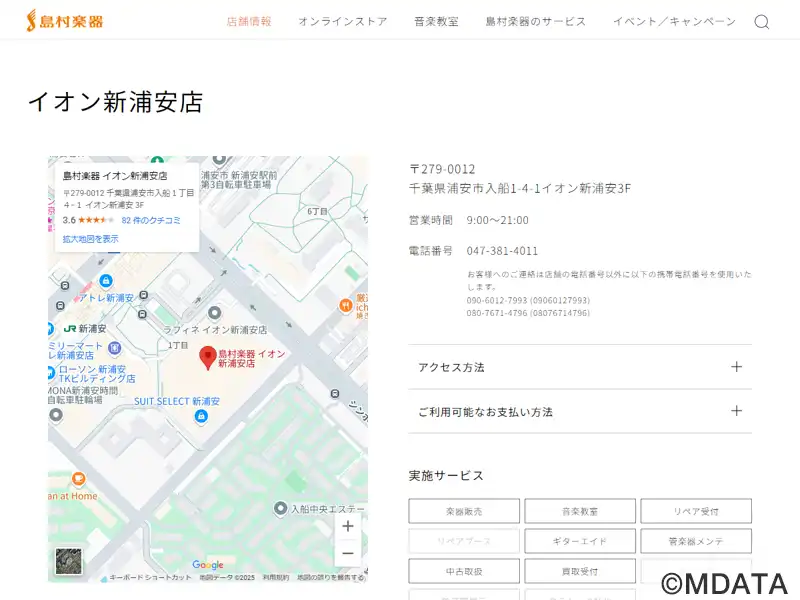800x600 pixels.
Task: Open 音楽教室 menu item
Action: (436, 21)
